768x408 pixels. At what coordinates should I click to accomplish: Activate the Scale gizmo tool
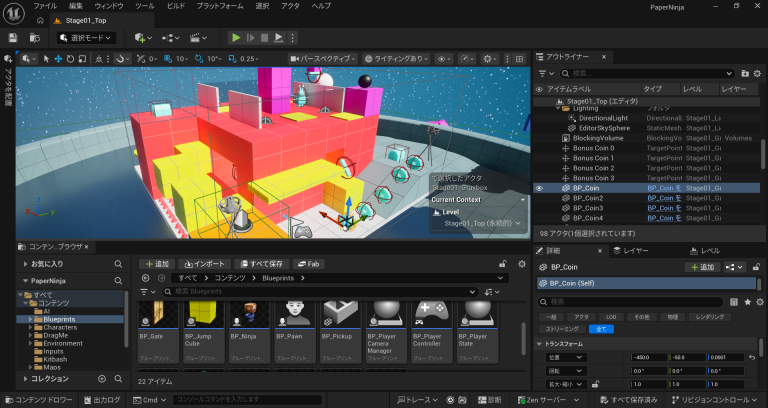[82, 59]
